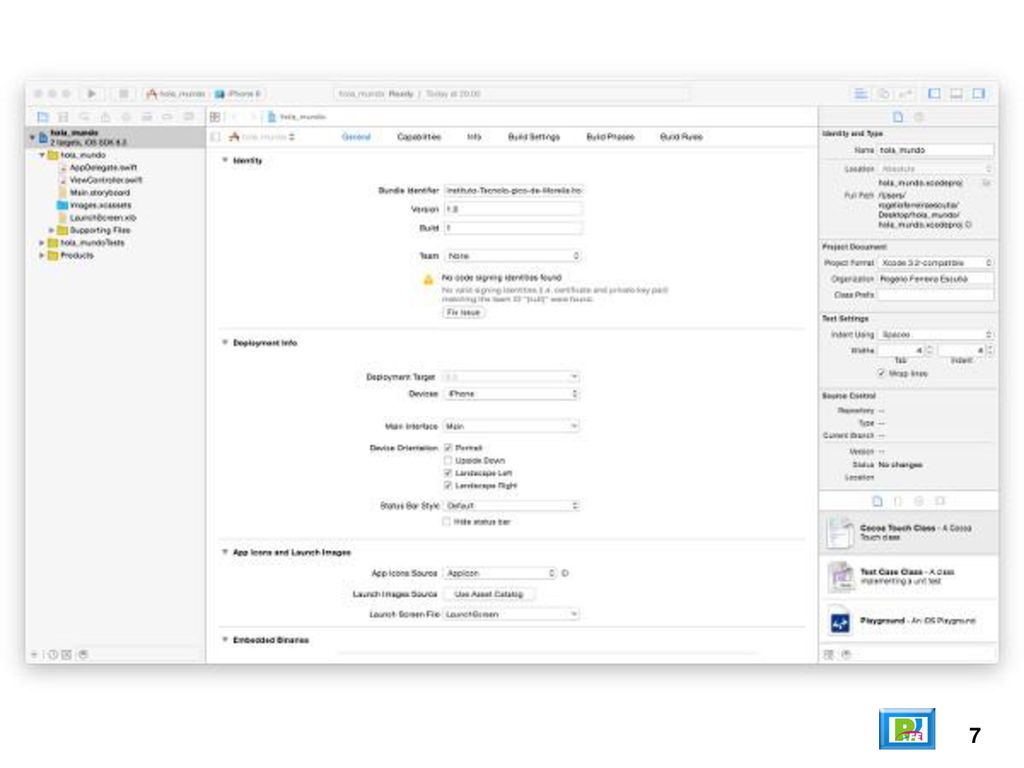
Task: Switch to the Build Rules tab
Action: (x=681, y=136)
